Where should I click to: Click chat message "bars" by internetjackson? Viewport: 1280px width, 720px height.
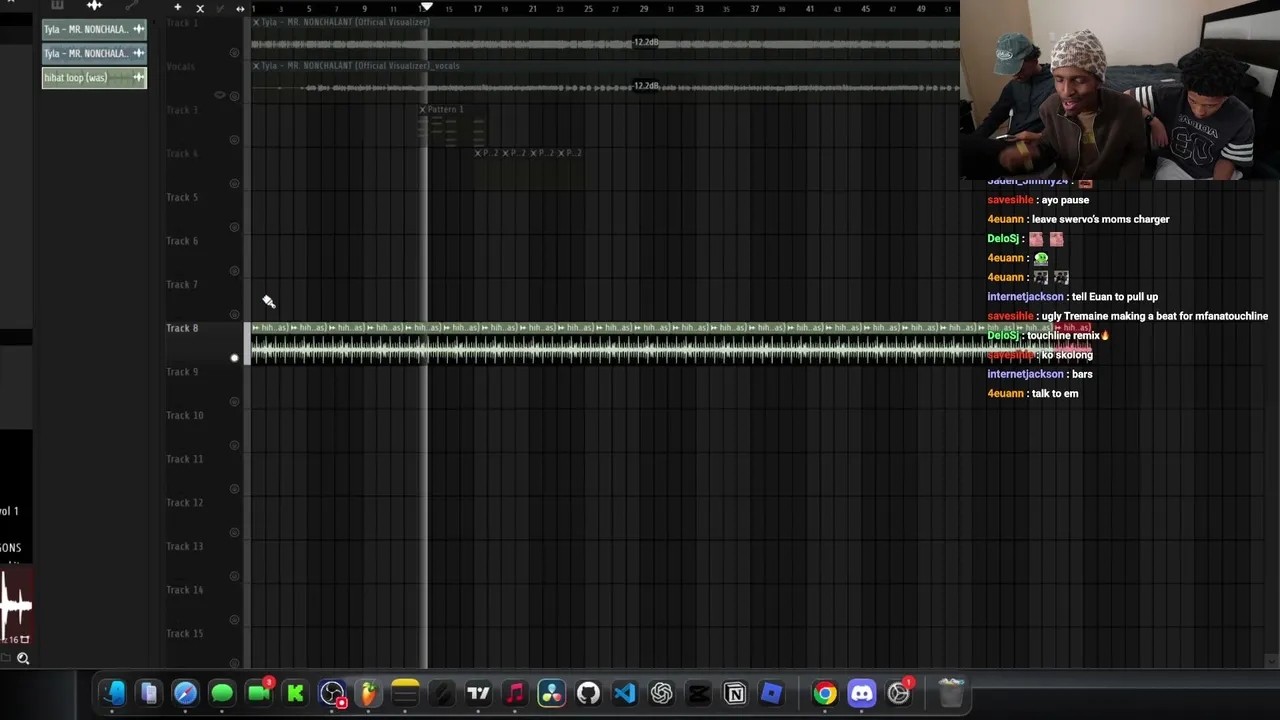click(x=1082, y=374)
